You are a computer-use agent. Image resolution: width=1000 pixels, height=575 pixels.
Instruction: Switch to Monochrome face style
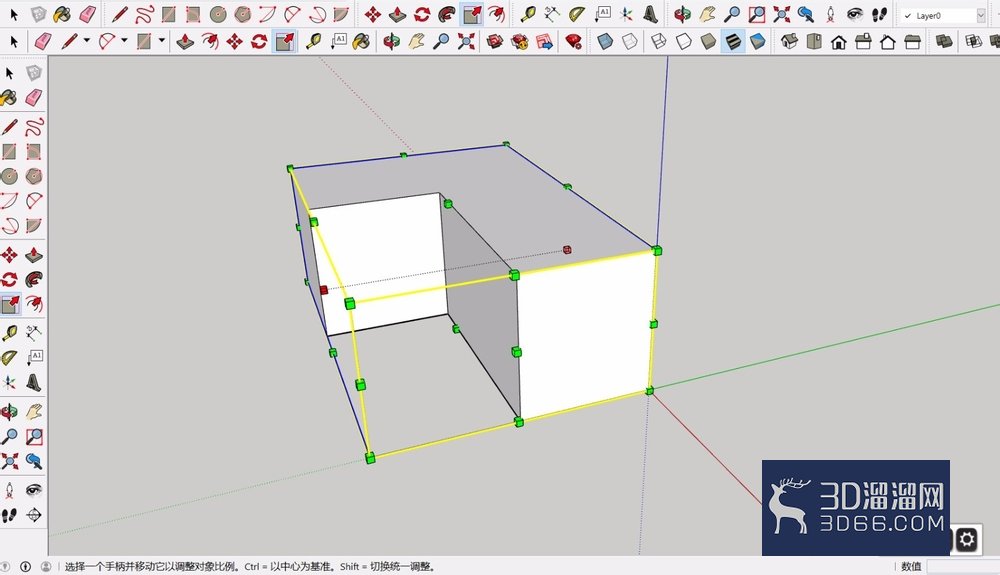(757, 42)
